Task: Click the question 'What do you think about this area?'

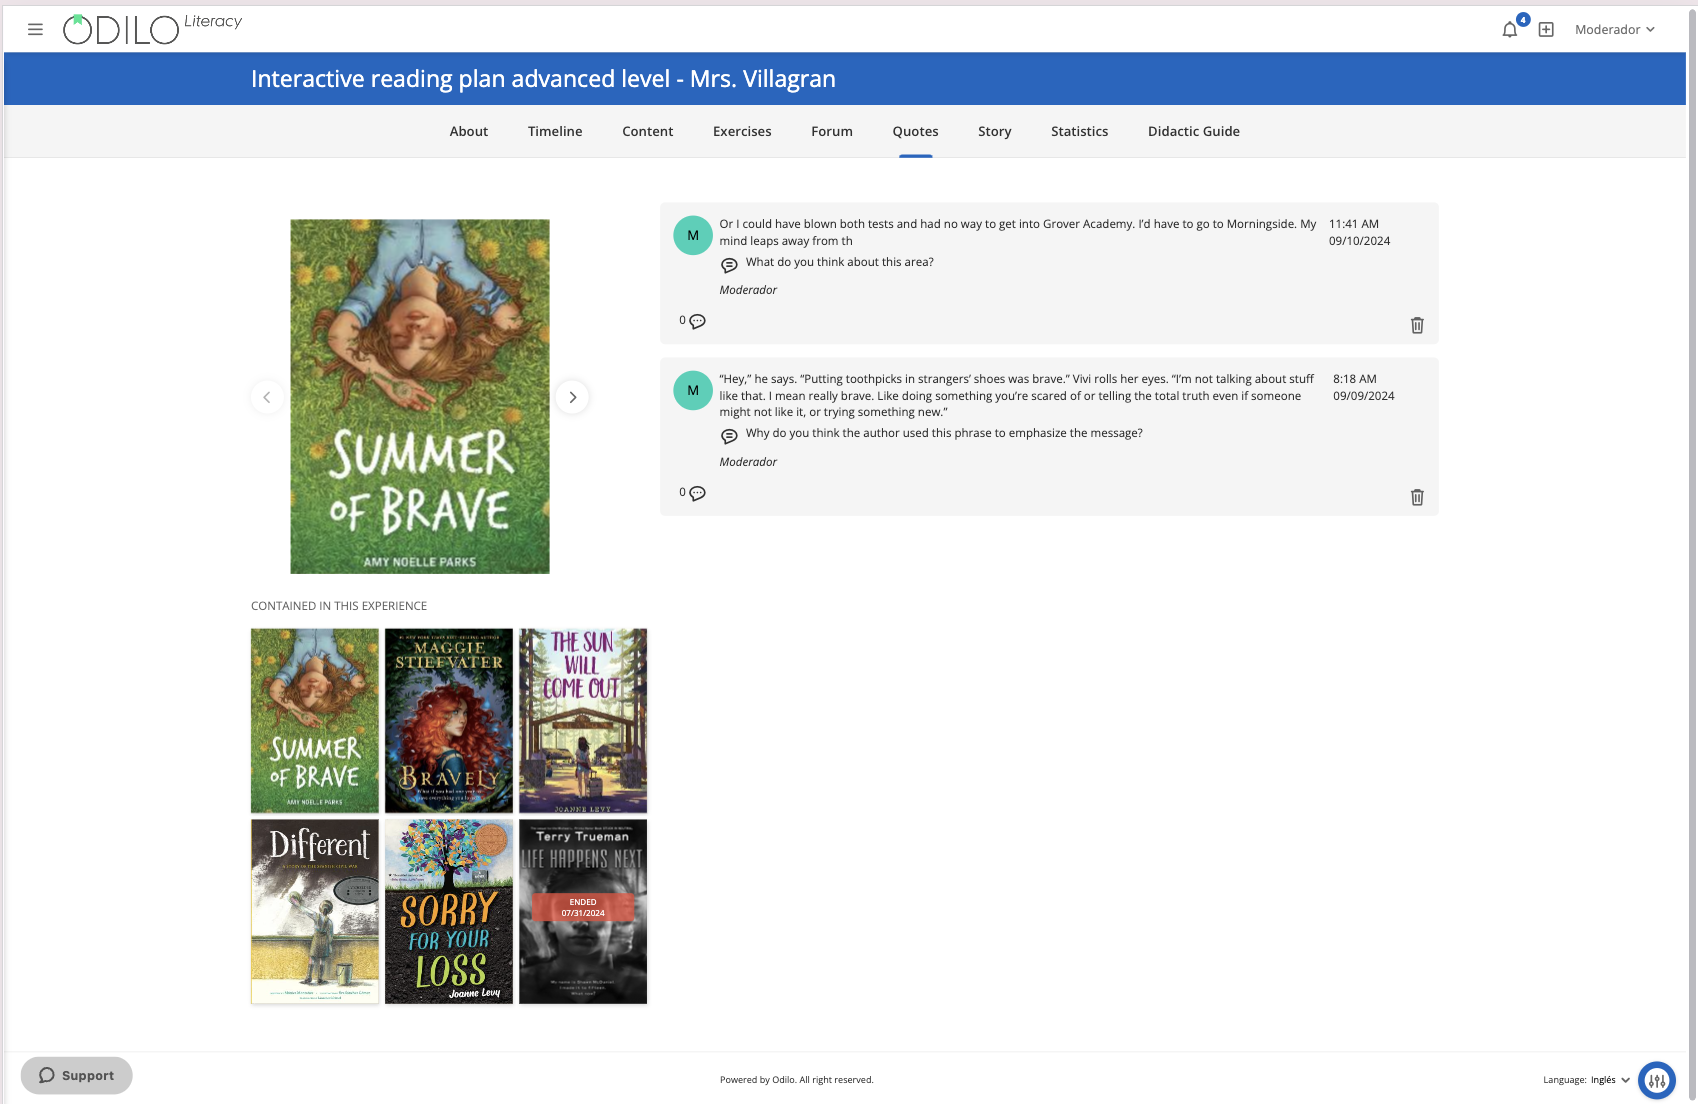Action: click(x=840, y=262)
